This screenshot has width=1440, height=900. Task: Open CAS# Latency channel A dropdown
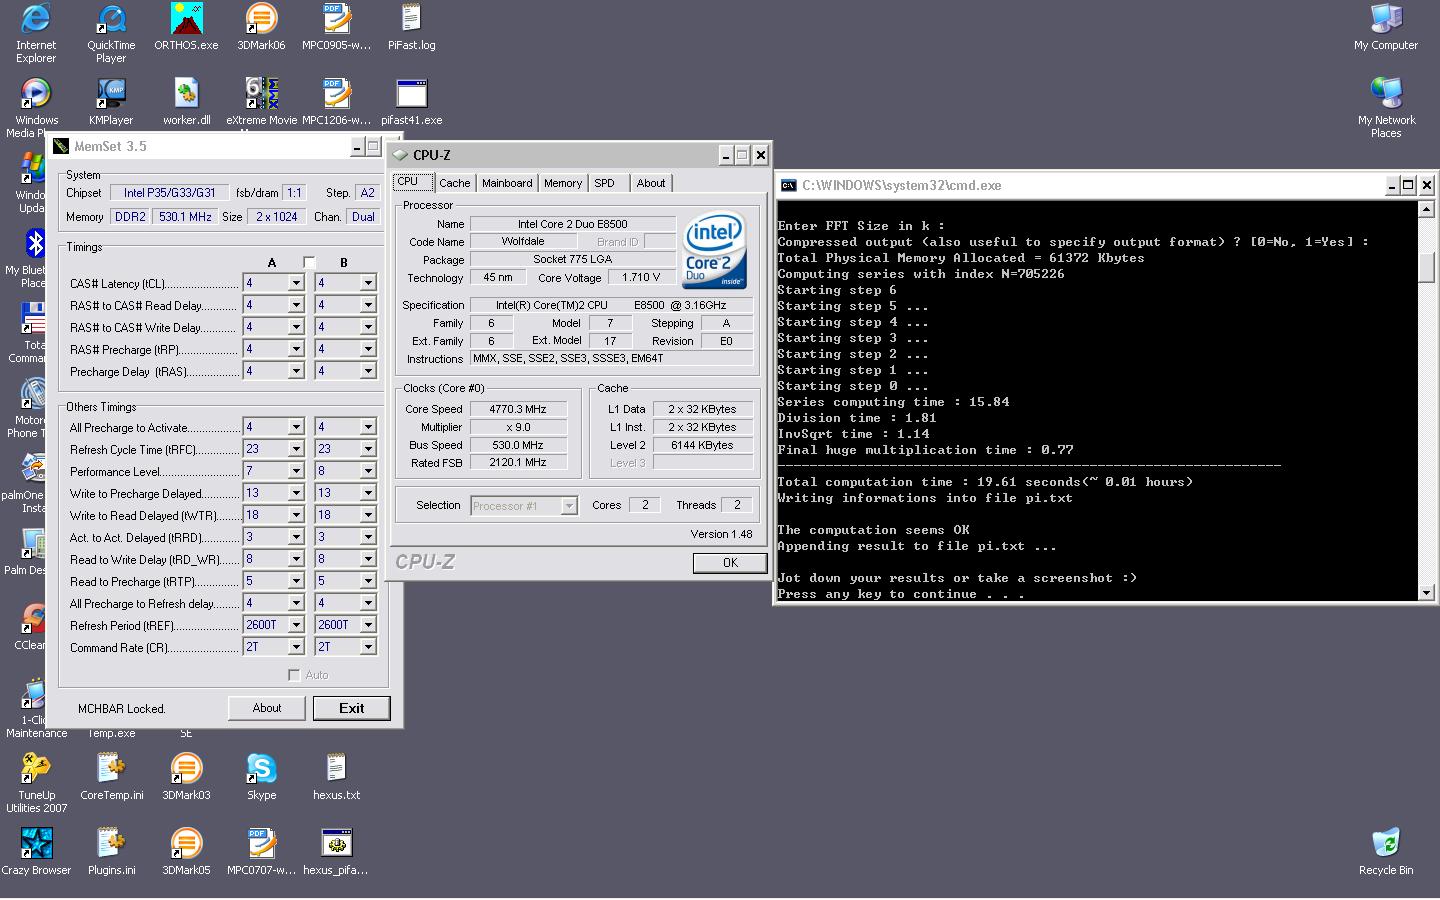tap(296, 283)
